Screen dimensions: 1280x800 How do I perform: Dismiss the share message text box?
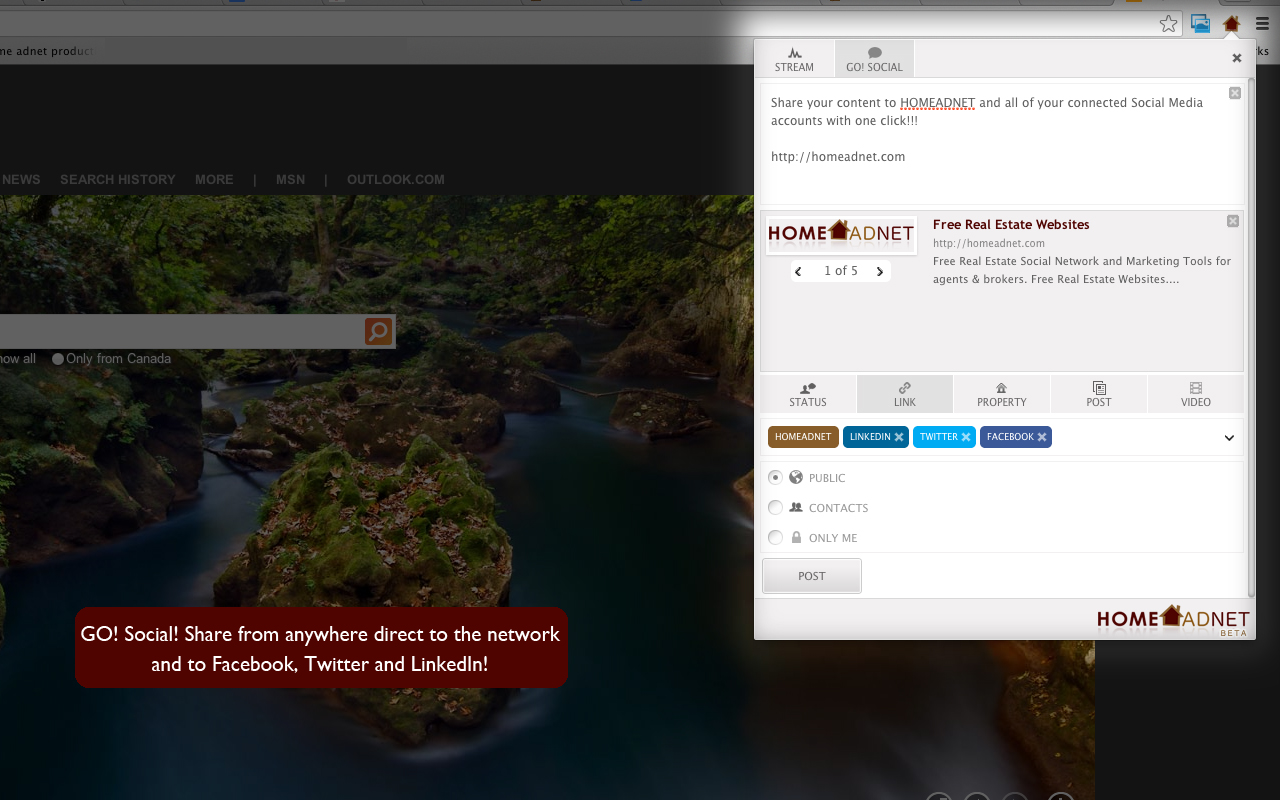(1235, 93)
